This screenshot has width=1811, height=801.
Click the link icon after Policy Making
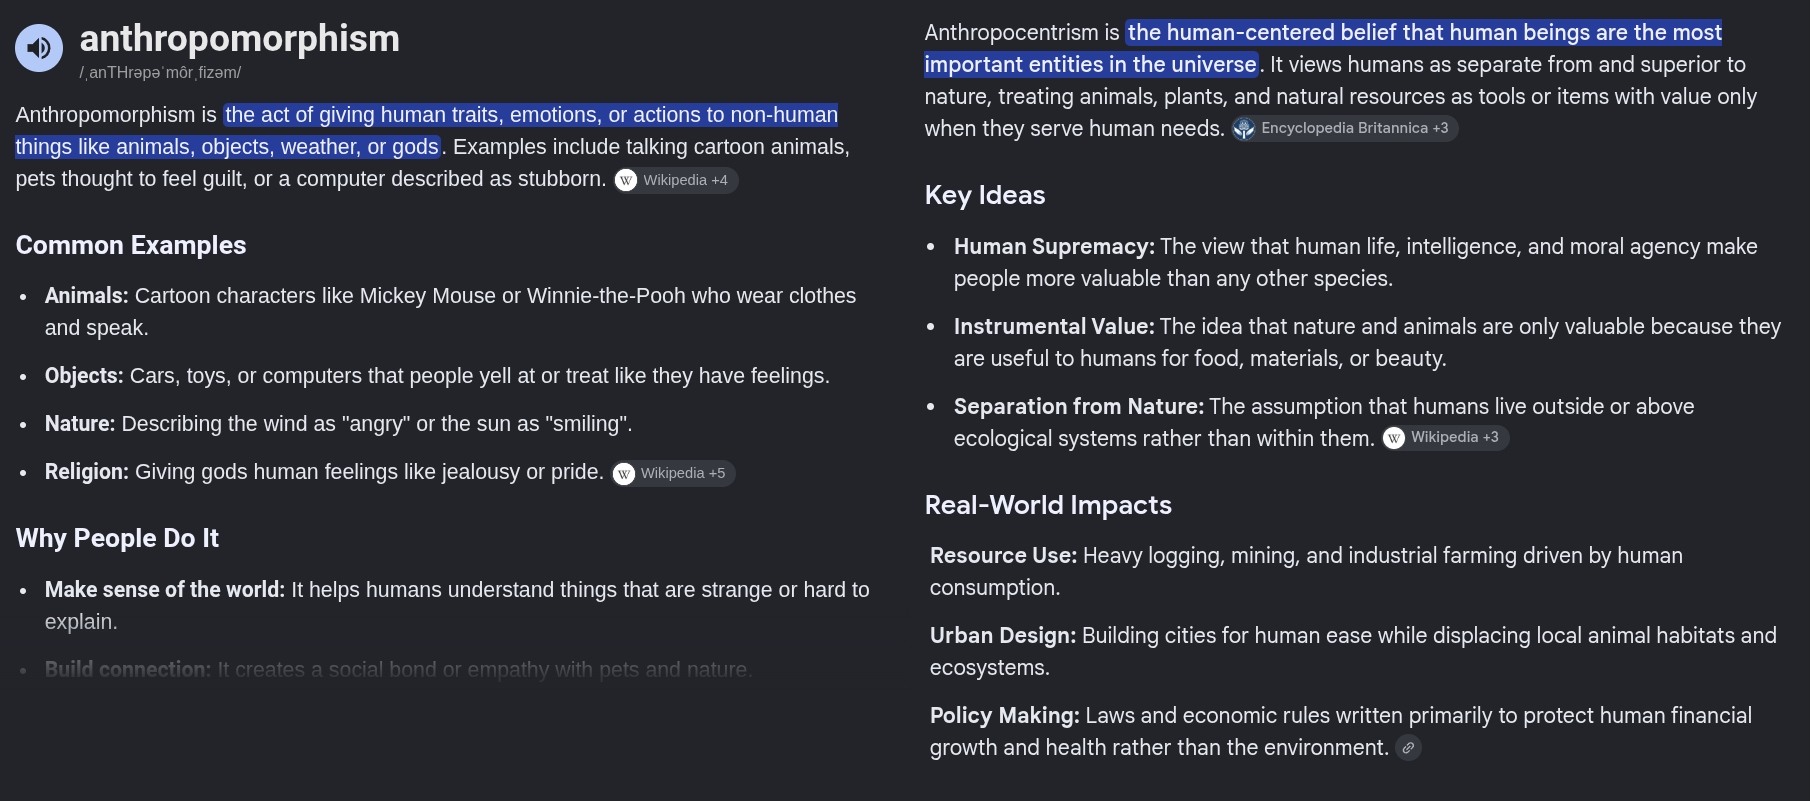click(1408, 748)
